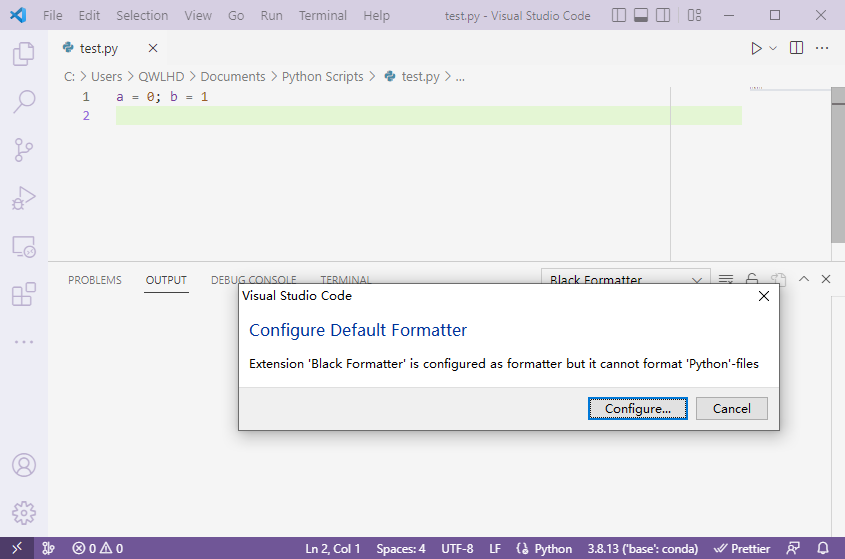Click the VS Code logo icon

(18, 15)
